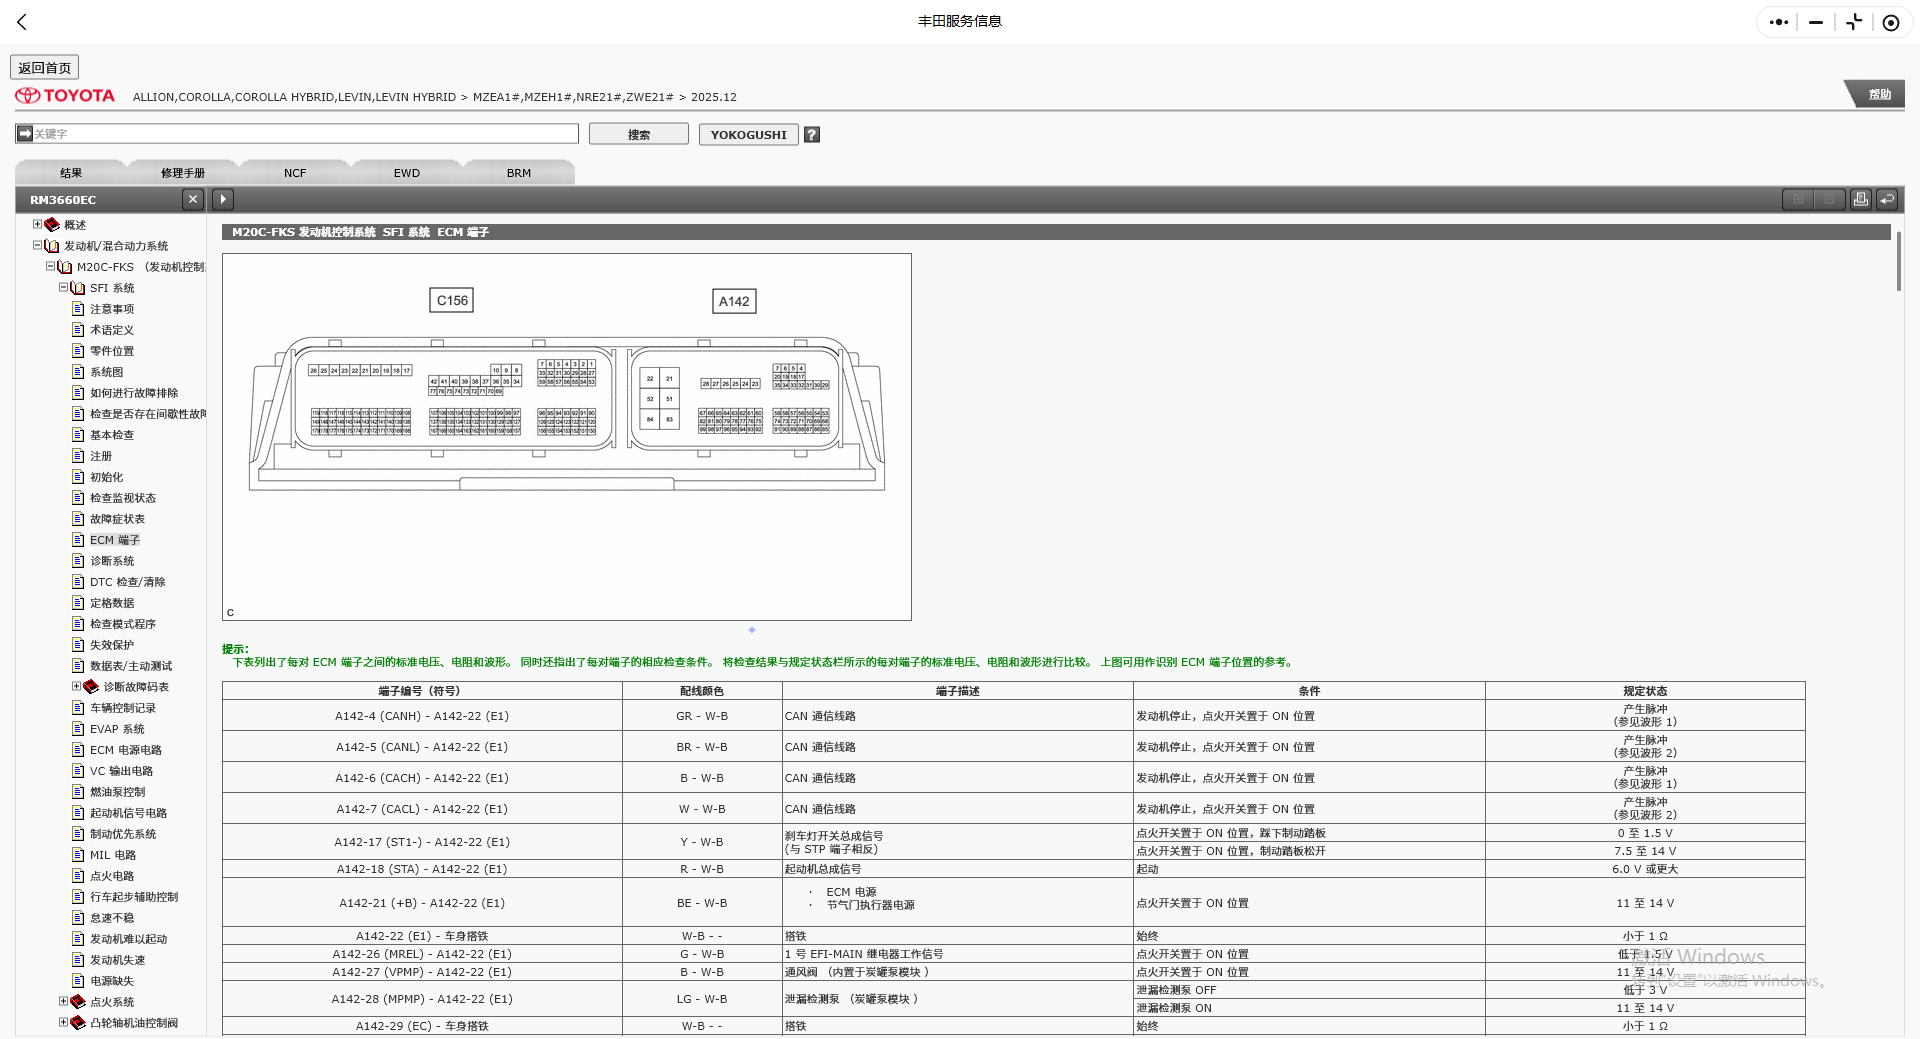Click the 返回首页 button
This screenshot has width=1920, height=1039.
45,67
